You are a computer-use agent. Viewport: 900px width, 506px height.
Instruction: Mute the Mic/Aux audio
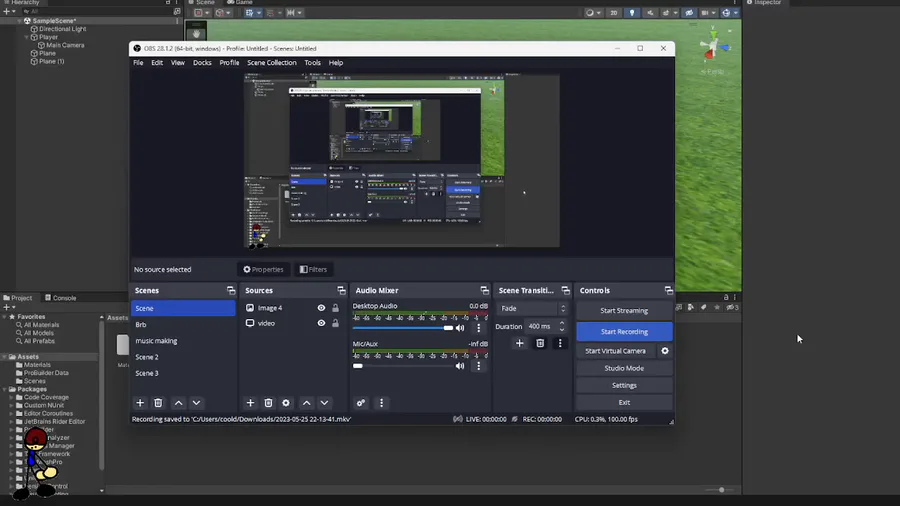tap(460, 366)
